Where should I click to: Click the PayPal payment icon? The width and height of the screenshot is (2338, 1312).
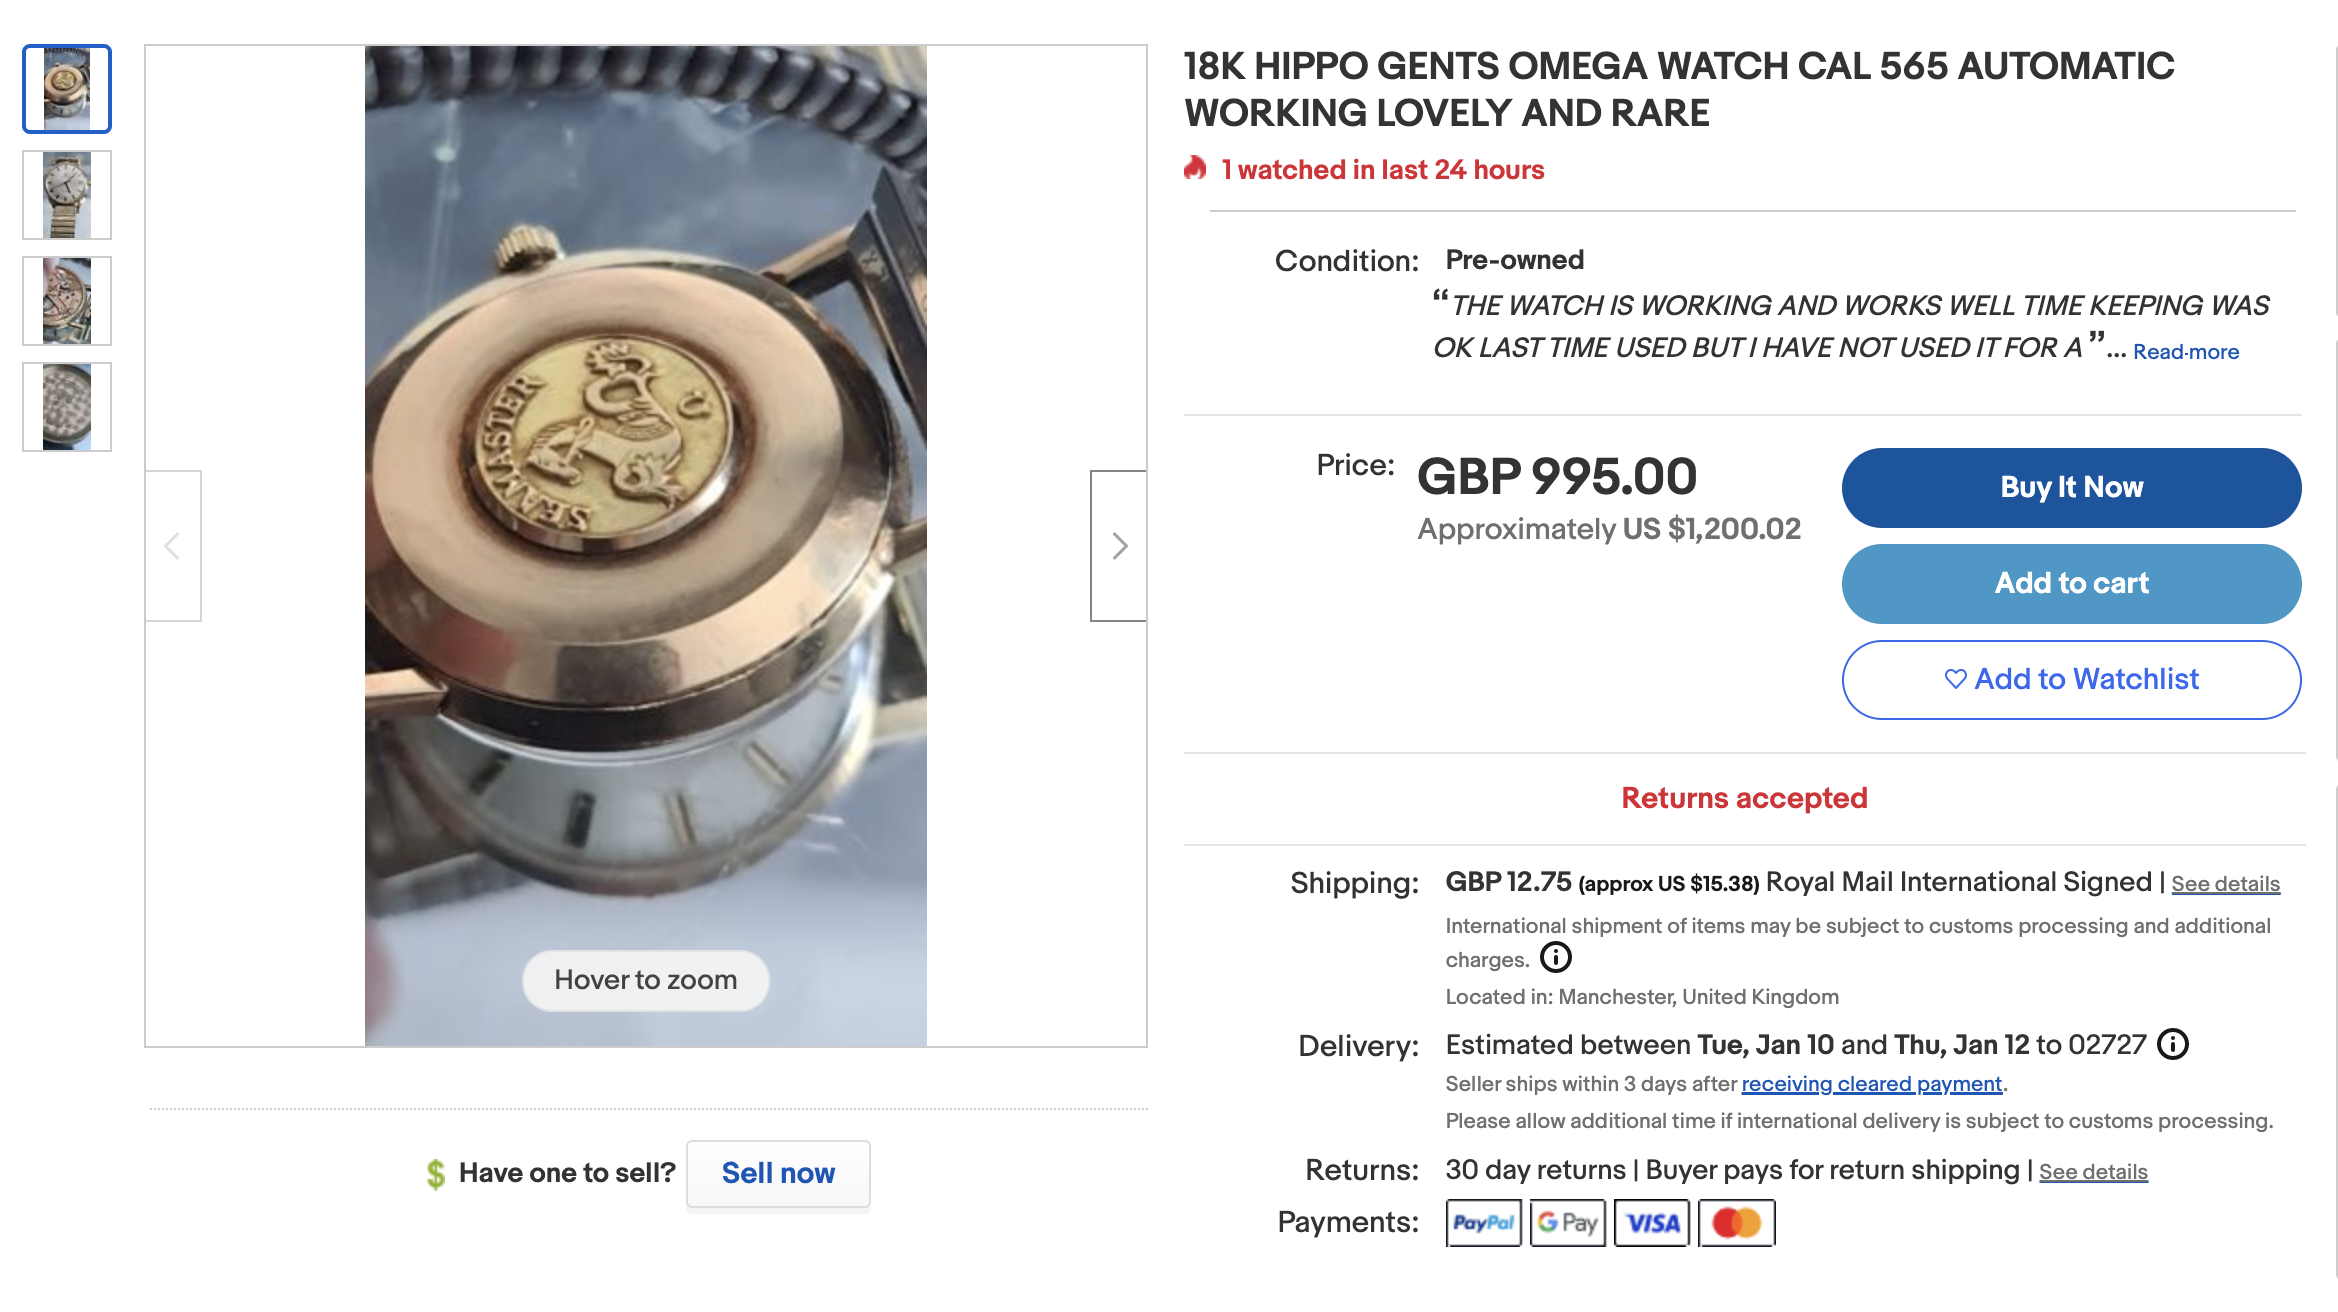pos(1483,1223)
